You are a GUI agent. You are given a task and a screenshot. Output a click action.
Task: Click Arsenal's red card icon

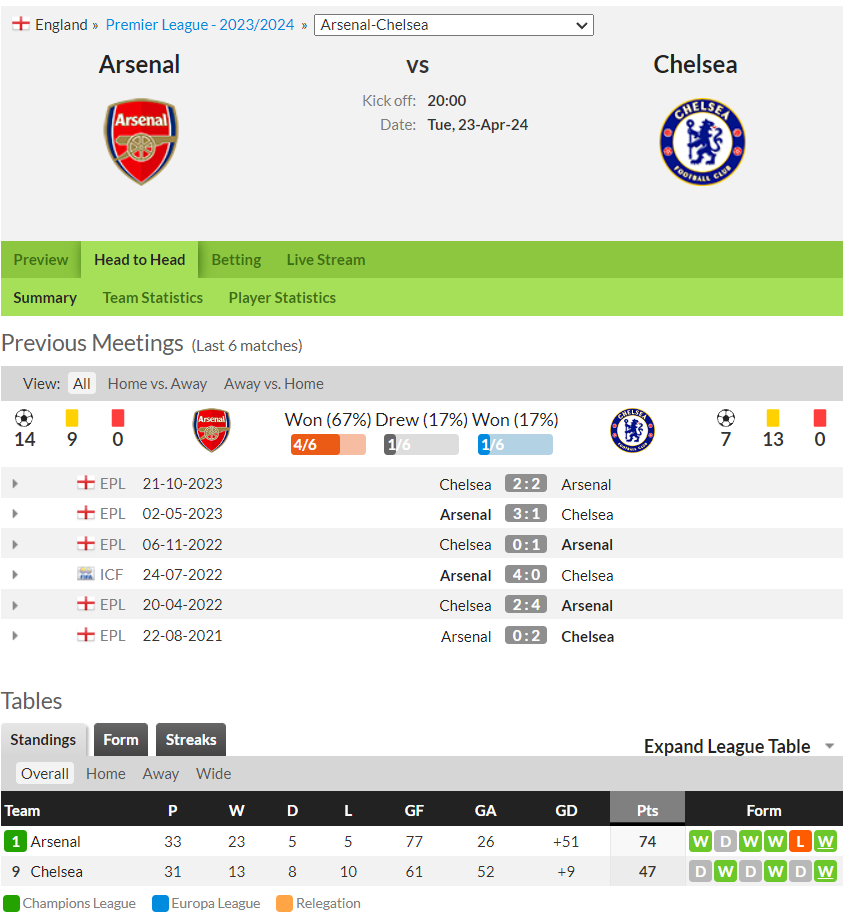pyautogui.click(x=118, y=418)
